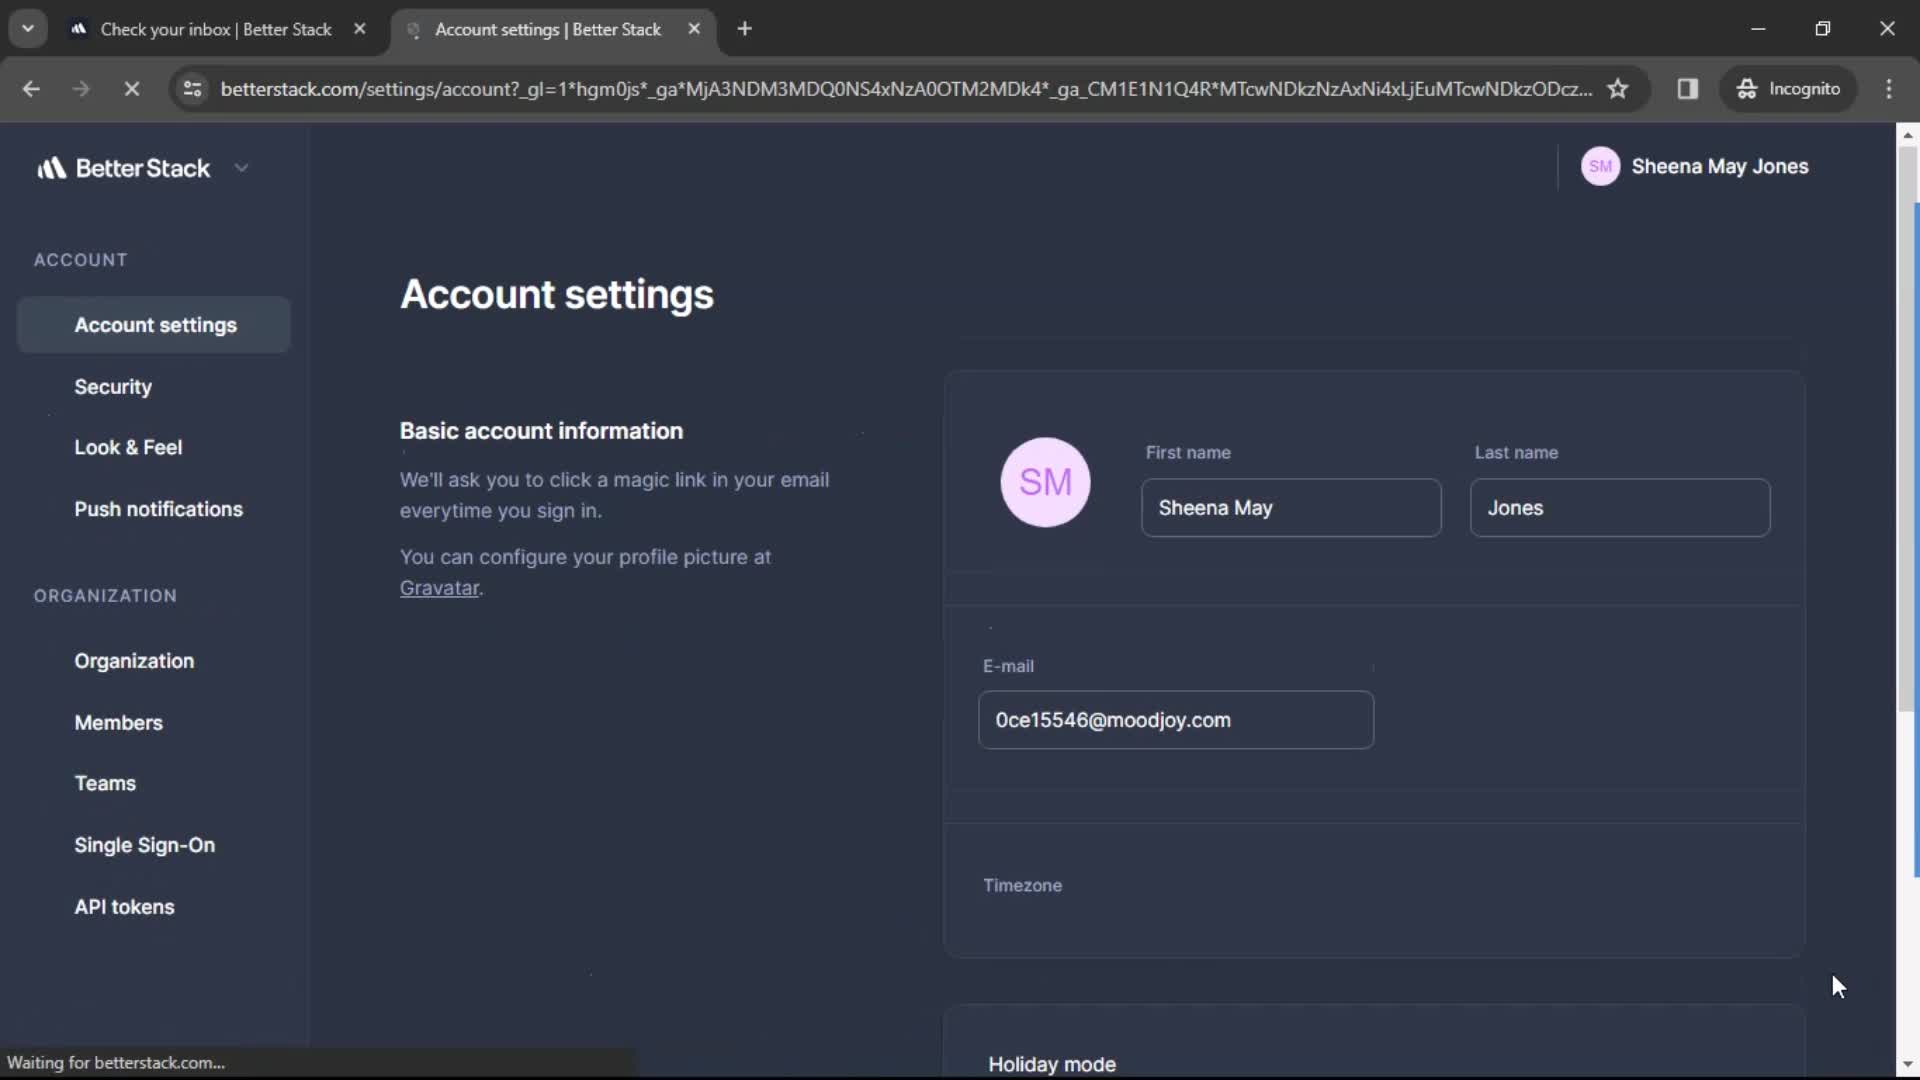The image size is (1920, 1080).
Task: Click the Gravatar profile picture link
Action: (x=439, y=587)
